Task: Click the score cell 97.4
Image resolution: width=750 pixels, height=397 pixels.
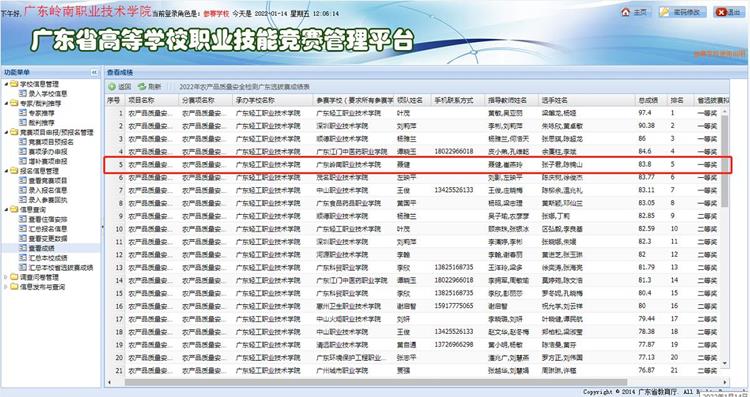Action: [645, 113]
